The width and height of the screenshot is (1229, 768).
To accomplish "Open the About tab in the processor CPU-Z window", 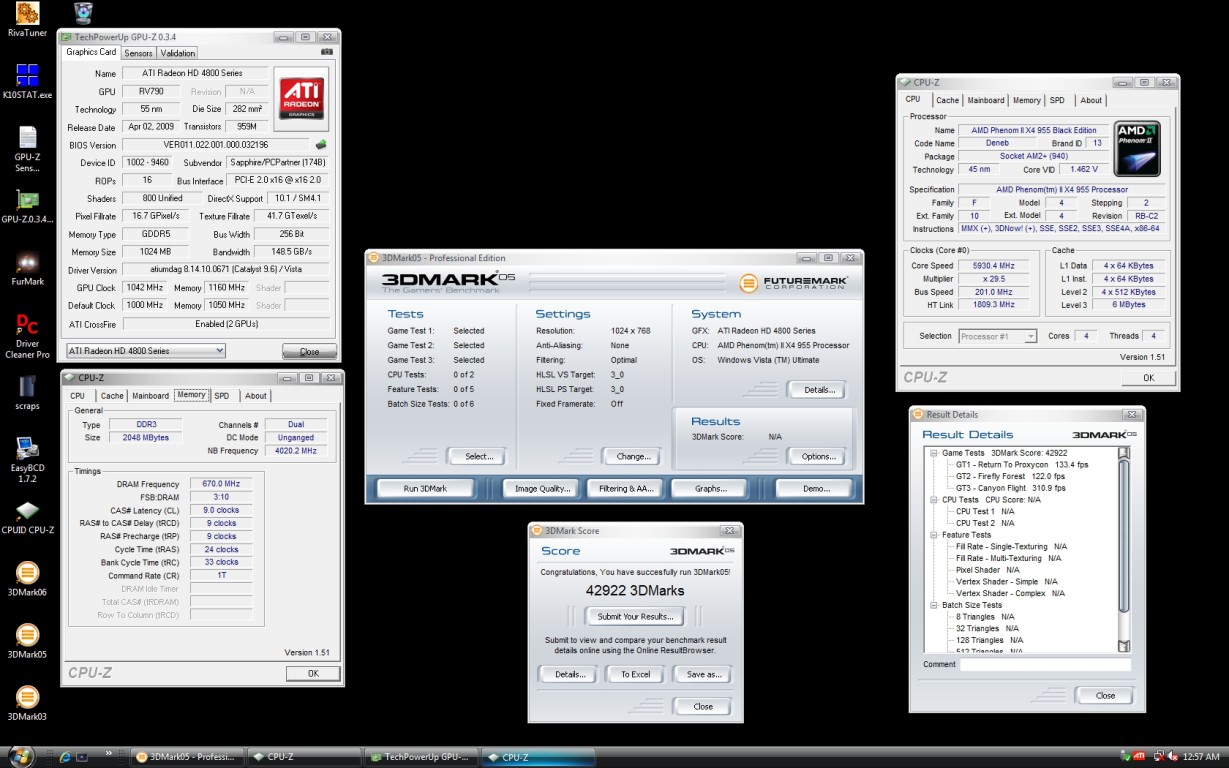I will pyautogui.click(x=1091, y=100).
